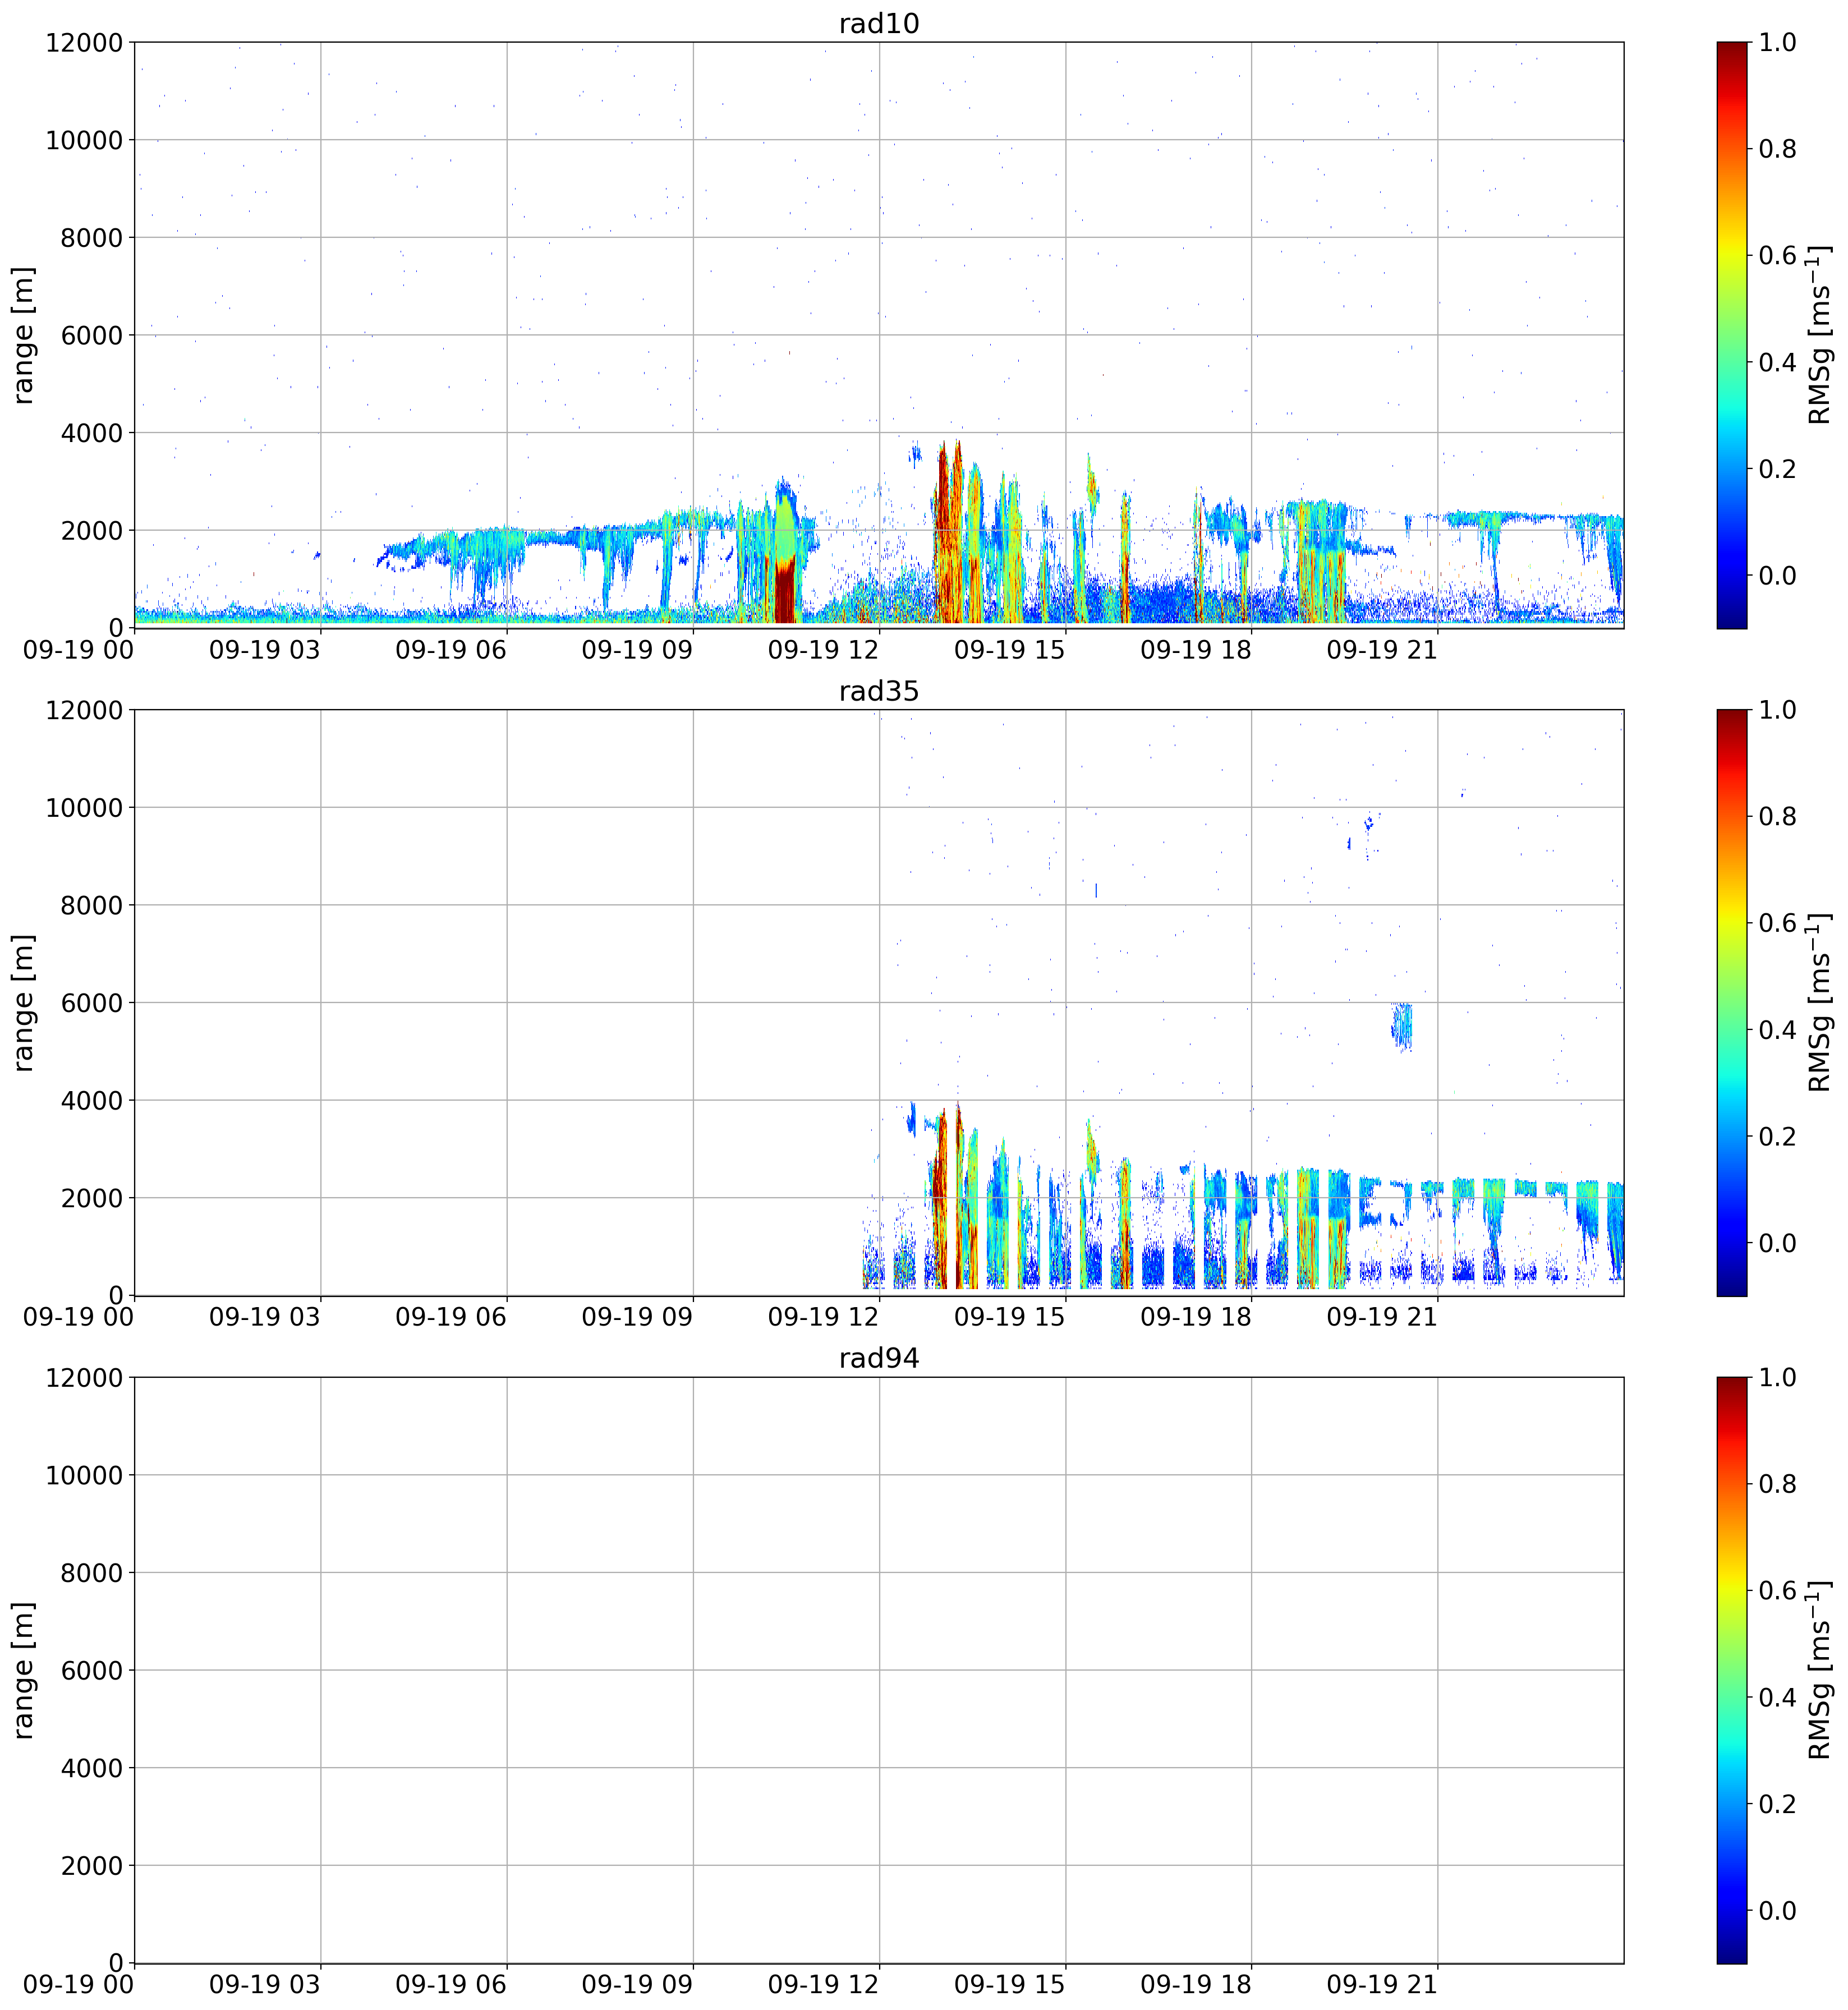
Task: Click the rad10 y-axis label 'range [m]'
Action: 23,335
